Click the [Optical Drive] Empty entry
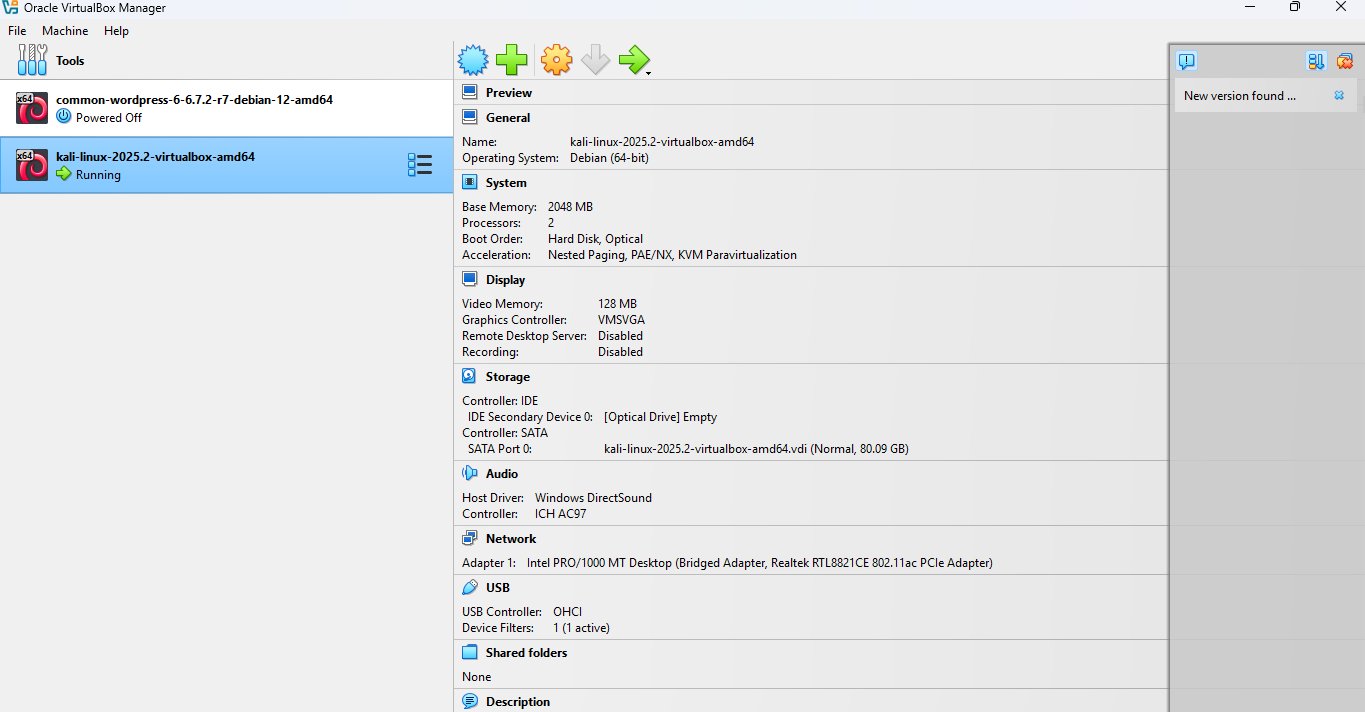Screen dimensions: 1365x712 [x=660, y=416]
